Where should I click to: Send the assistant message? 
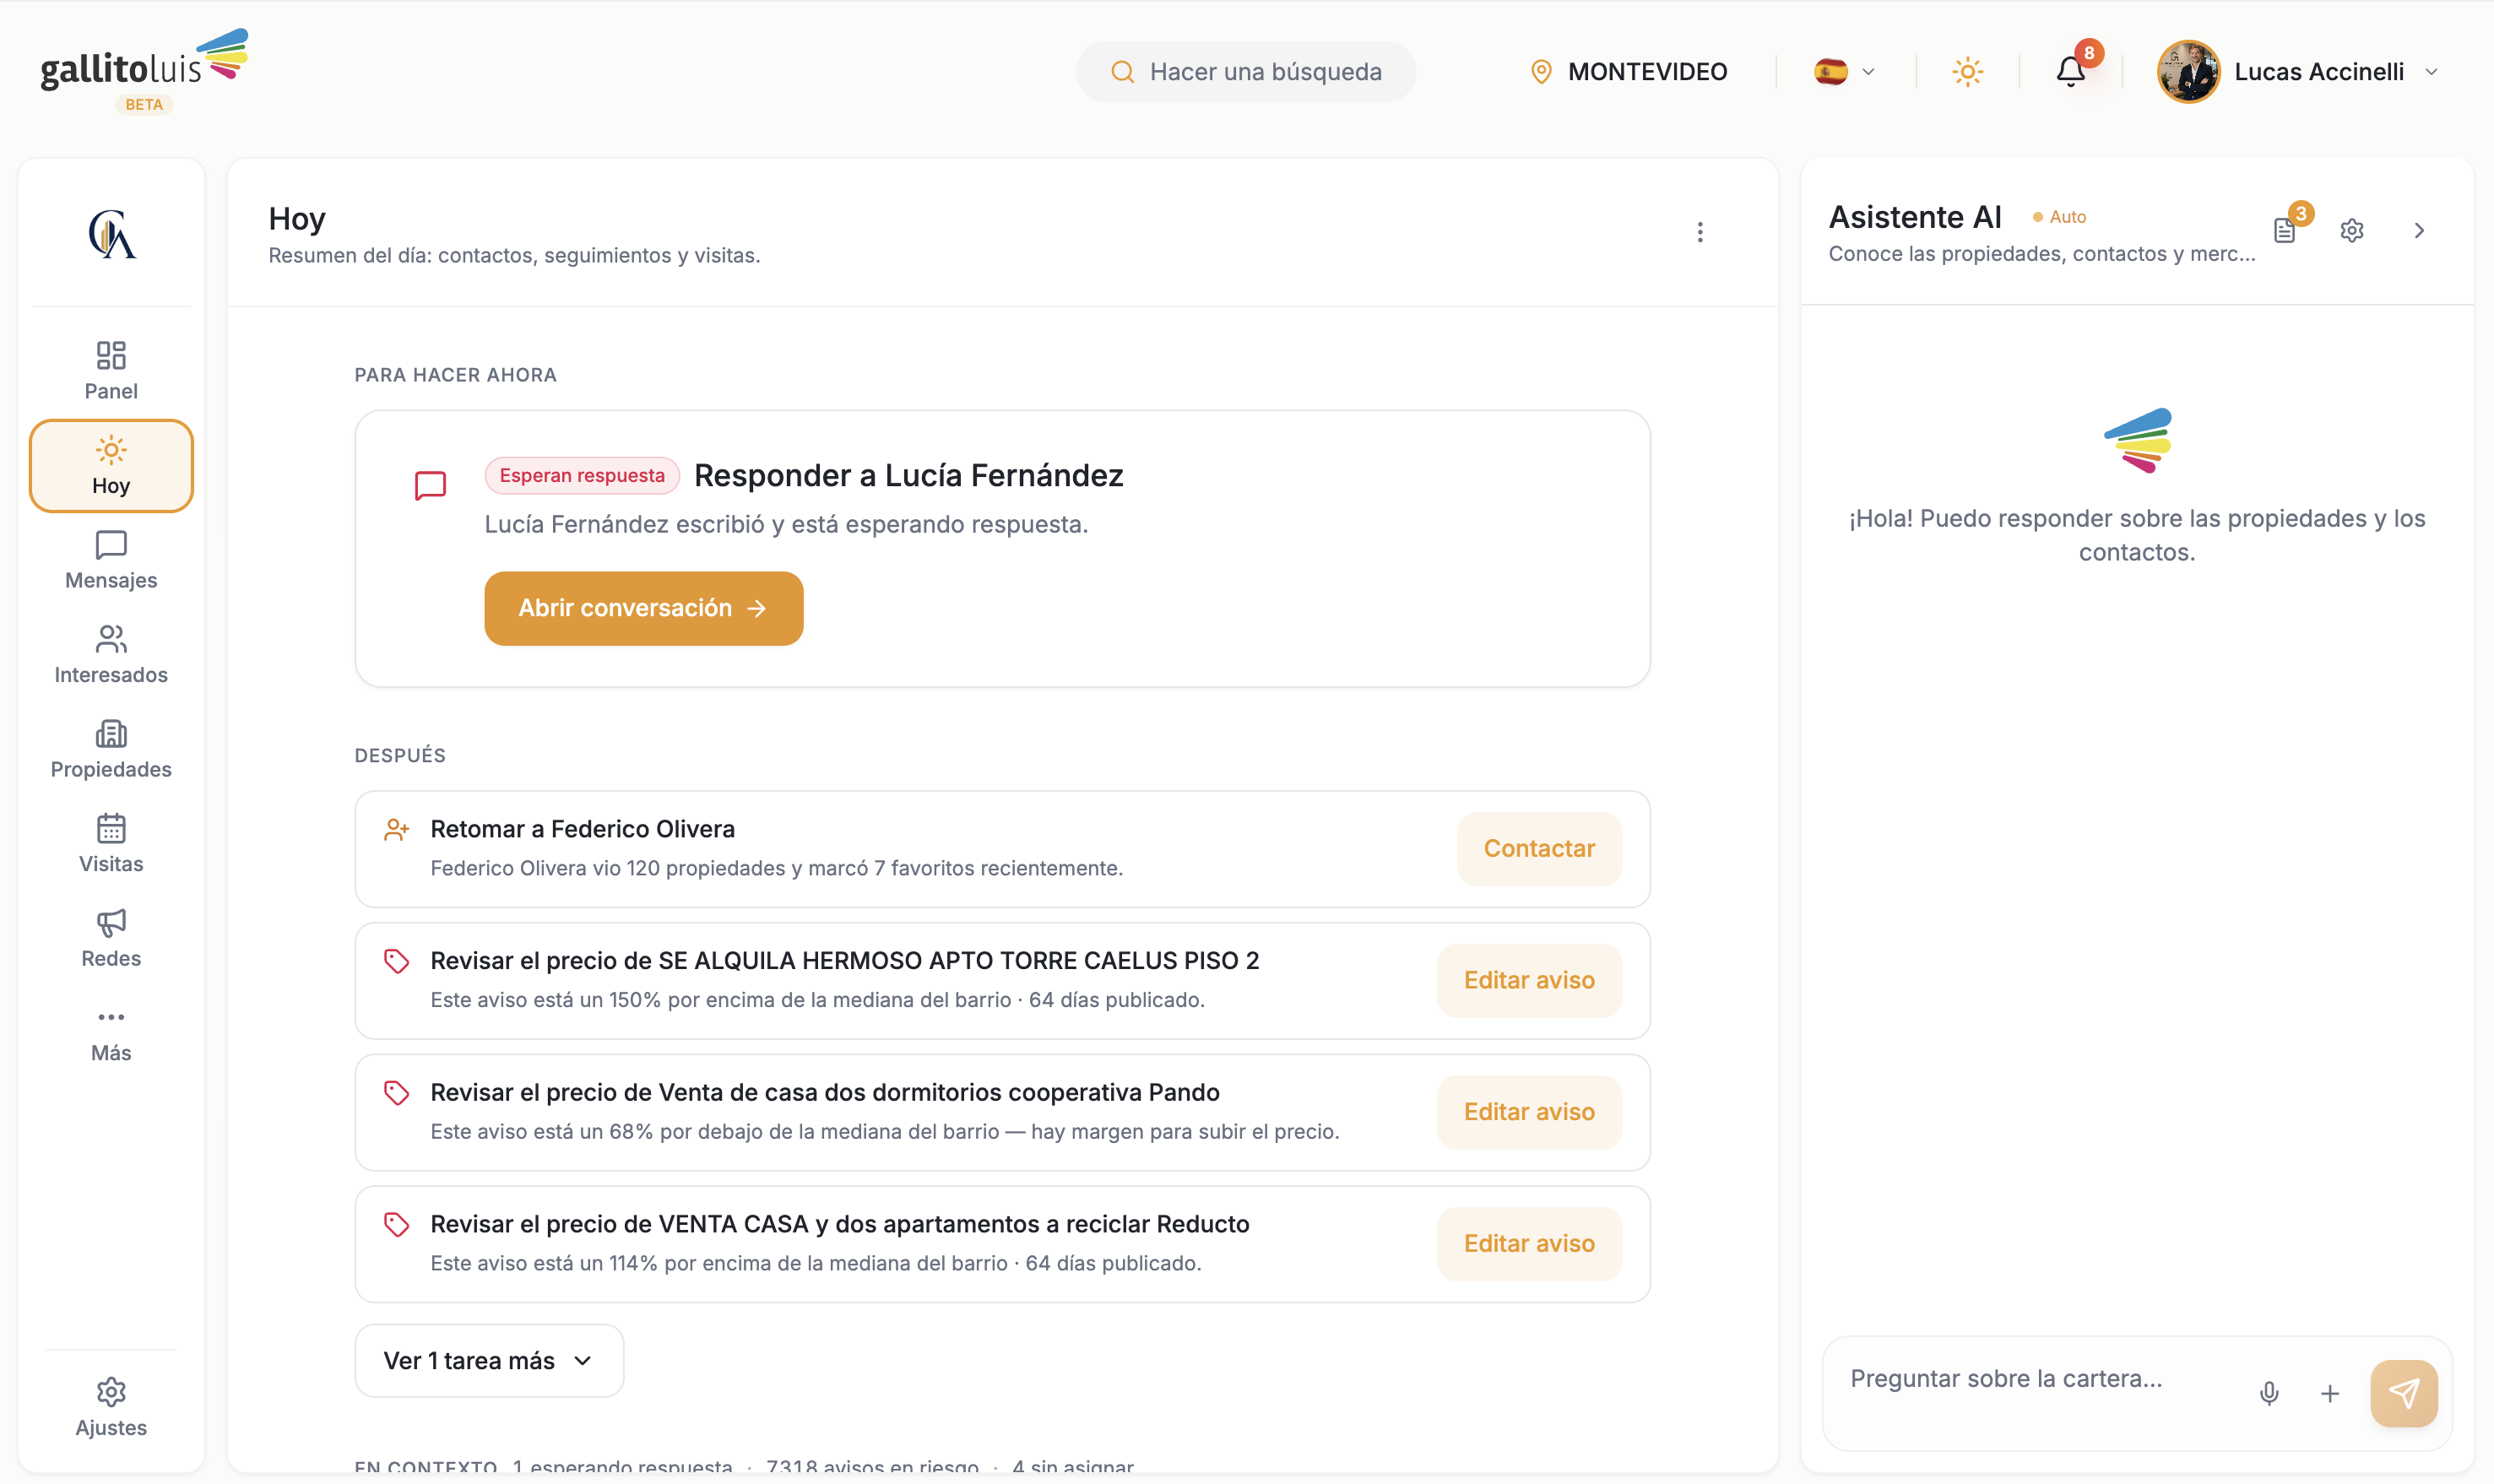coord(2403,1393)
